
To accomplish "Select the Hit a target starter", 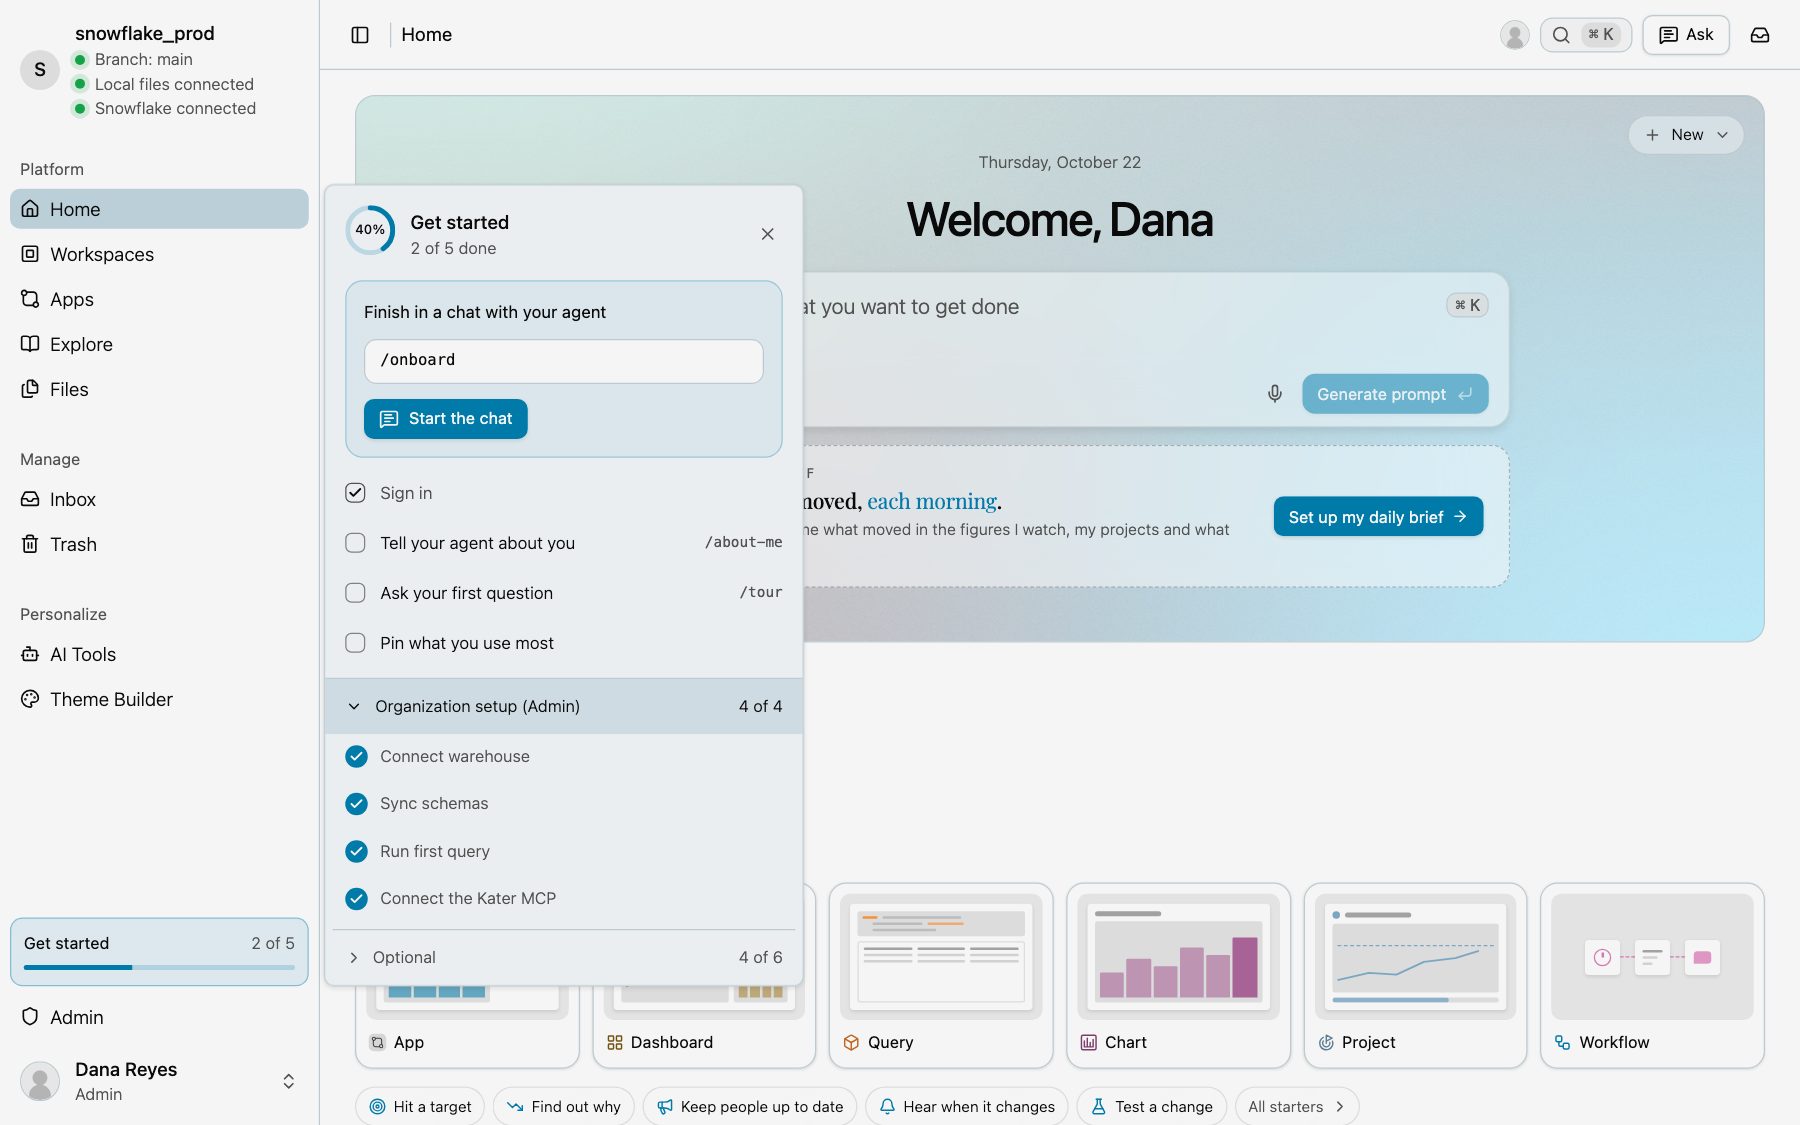I will pos(420,1106).
